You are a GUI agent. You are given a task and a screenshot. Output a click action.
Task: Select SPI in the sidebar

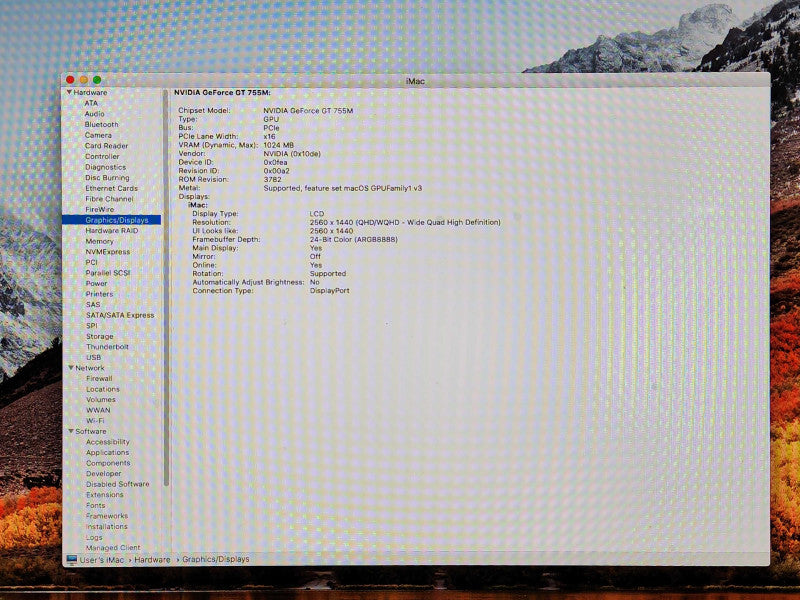(92, 326)
